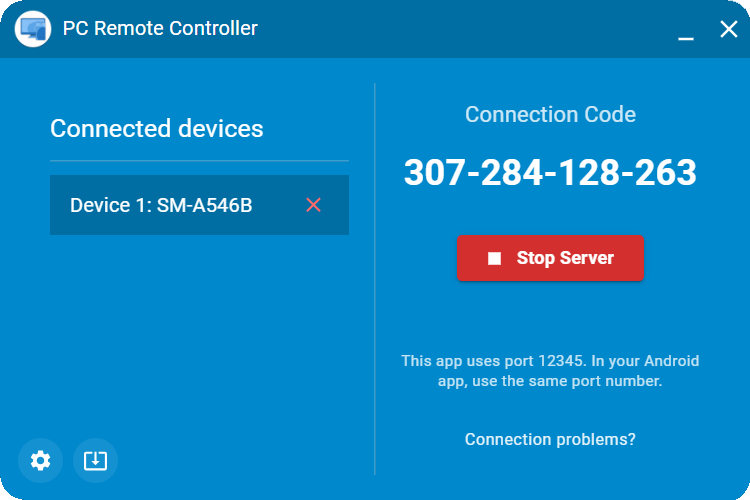Click the 'Connected devices' heading

157,128
